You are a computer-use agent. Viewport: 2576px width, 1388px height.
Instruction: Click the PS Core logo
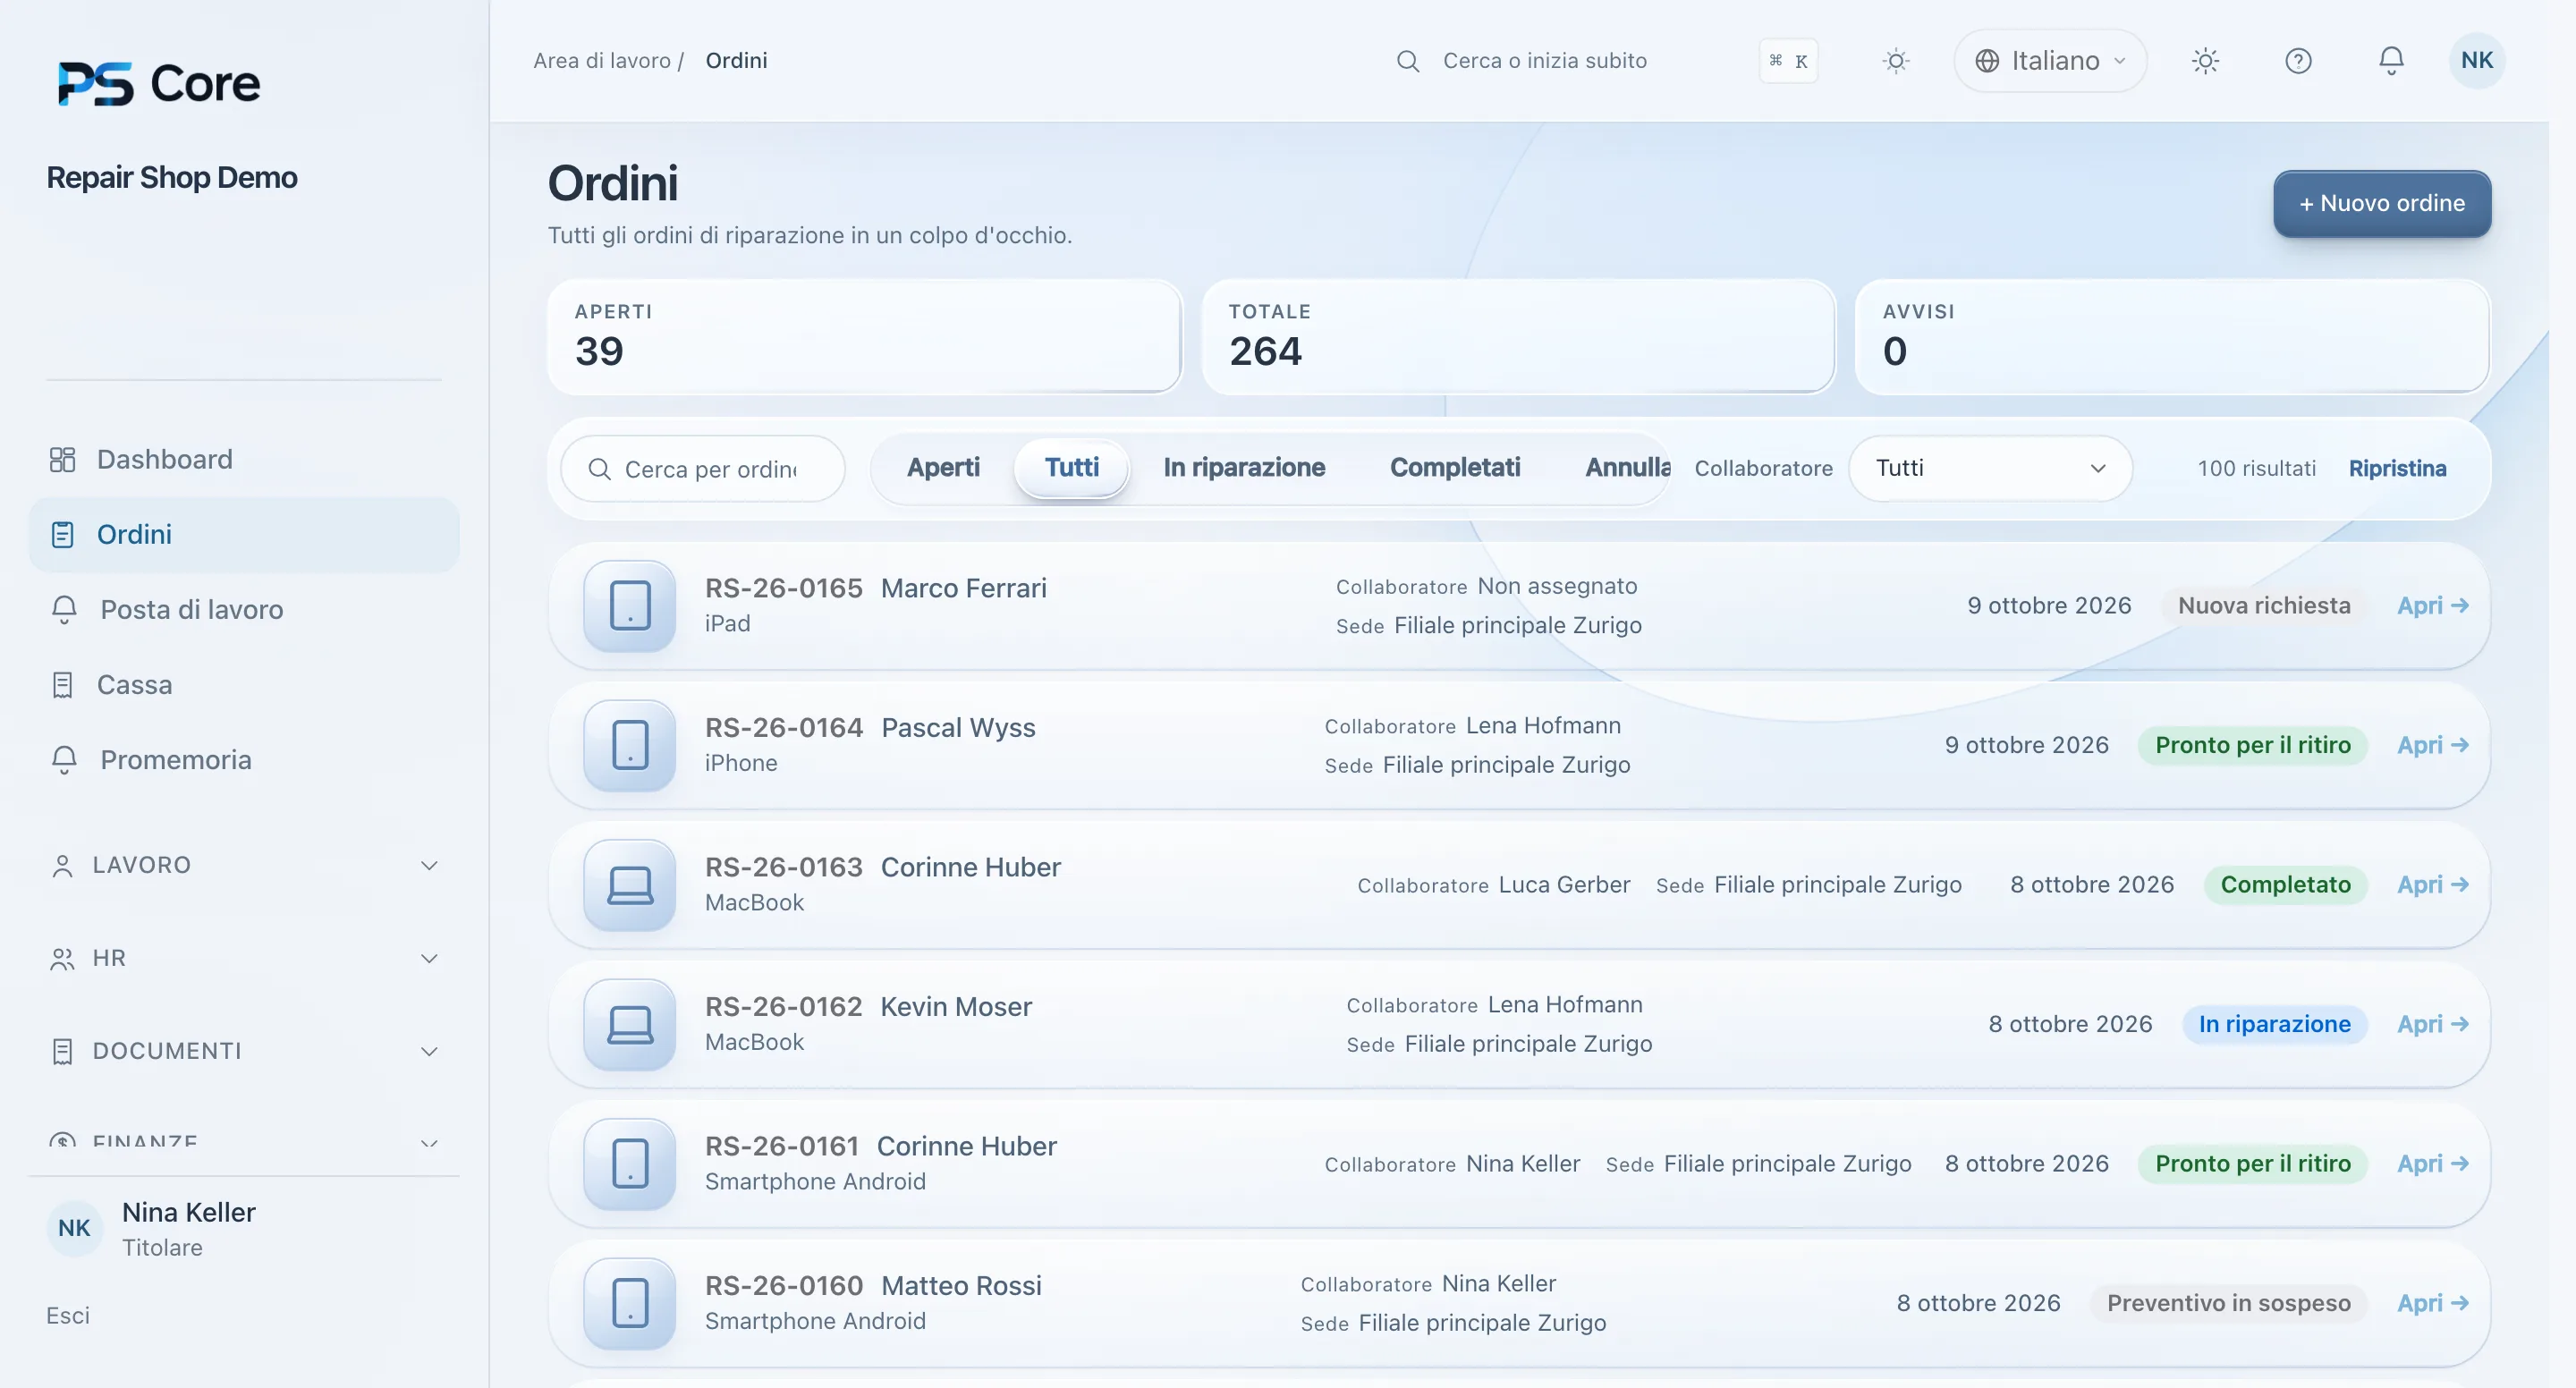click(159, 83)
